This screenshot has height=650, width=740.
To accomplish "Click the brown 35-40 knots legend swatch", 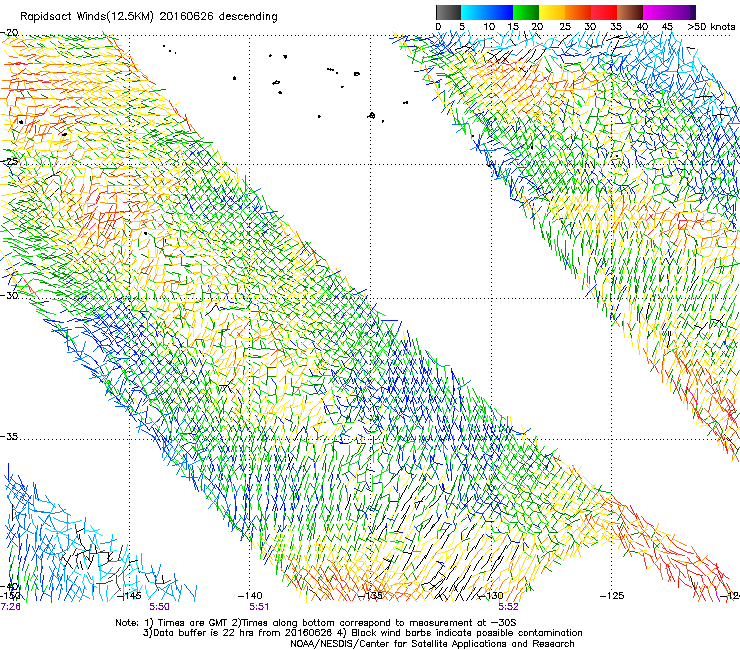I will 630,12.
